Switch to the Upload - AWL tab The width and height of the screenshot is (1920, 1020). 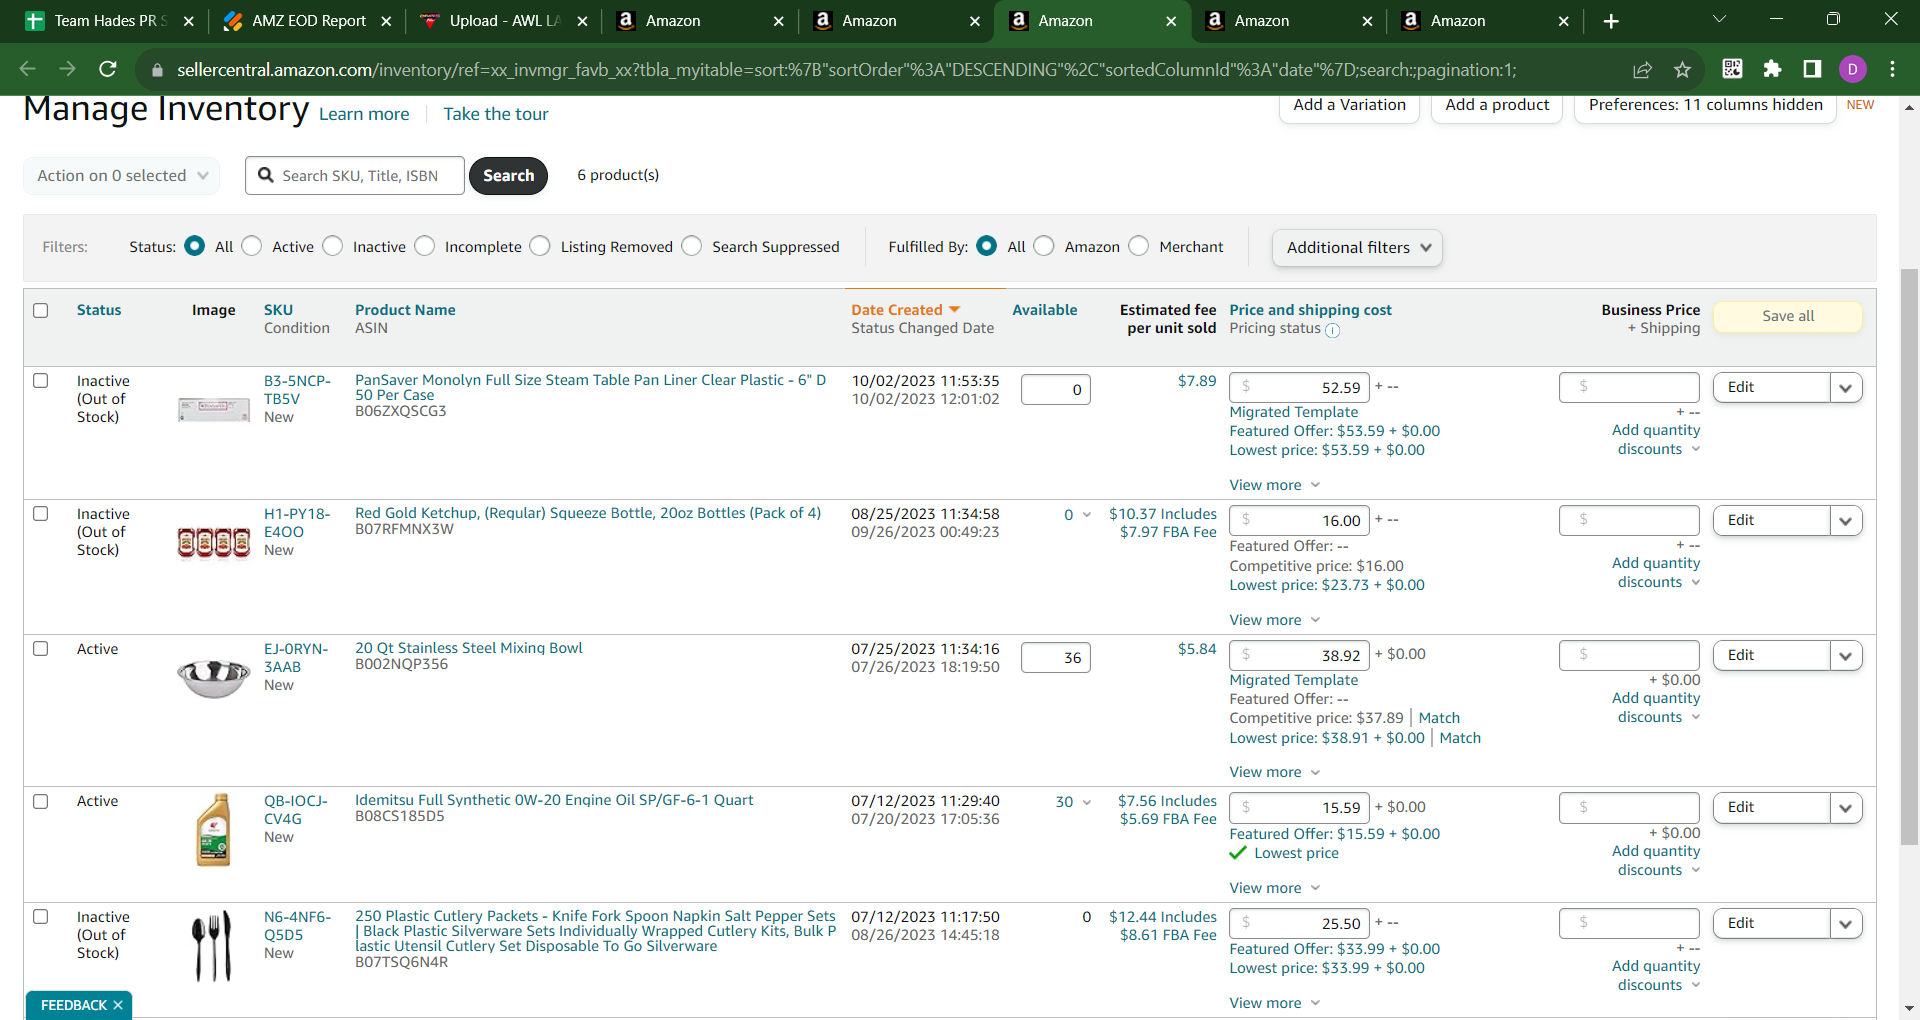[x=503, y=21]
